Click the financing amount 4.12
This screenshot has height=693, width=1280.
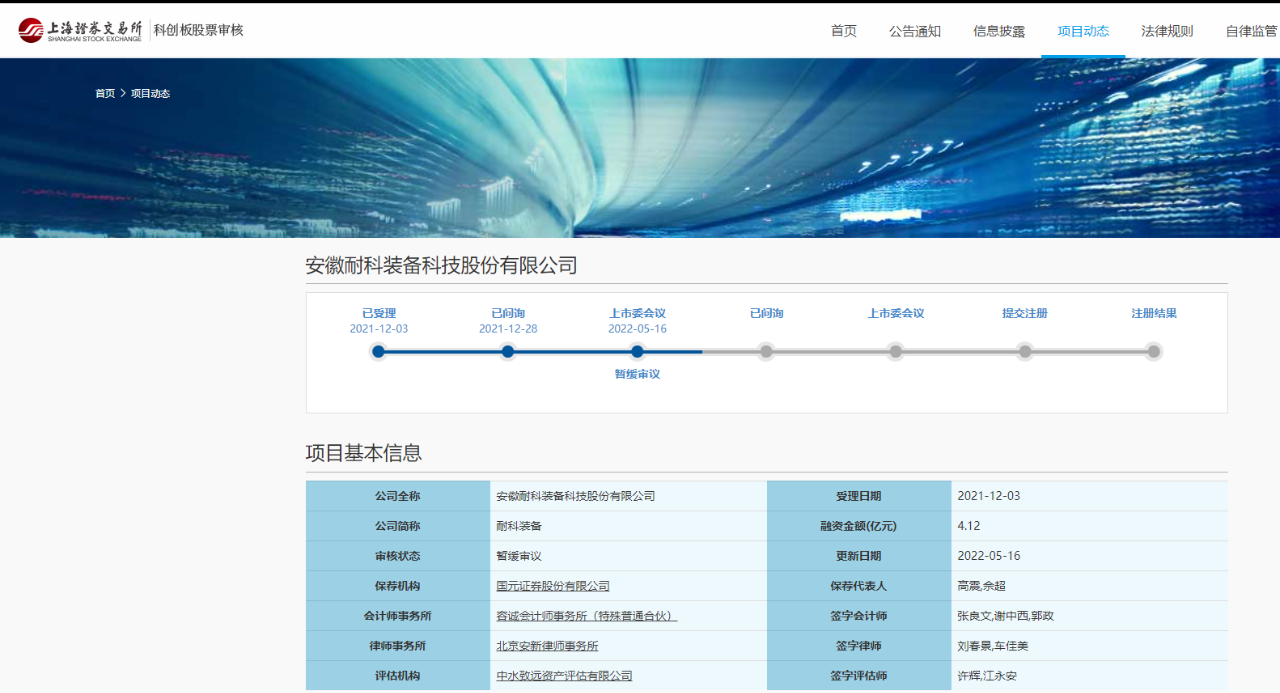tap(968, 526)
